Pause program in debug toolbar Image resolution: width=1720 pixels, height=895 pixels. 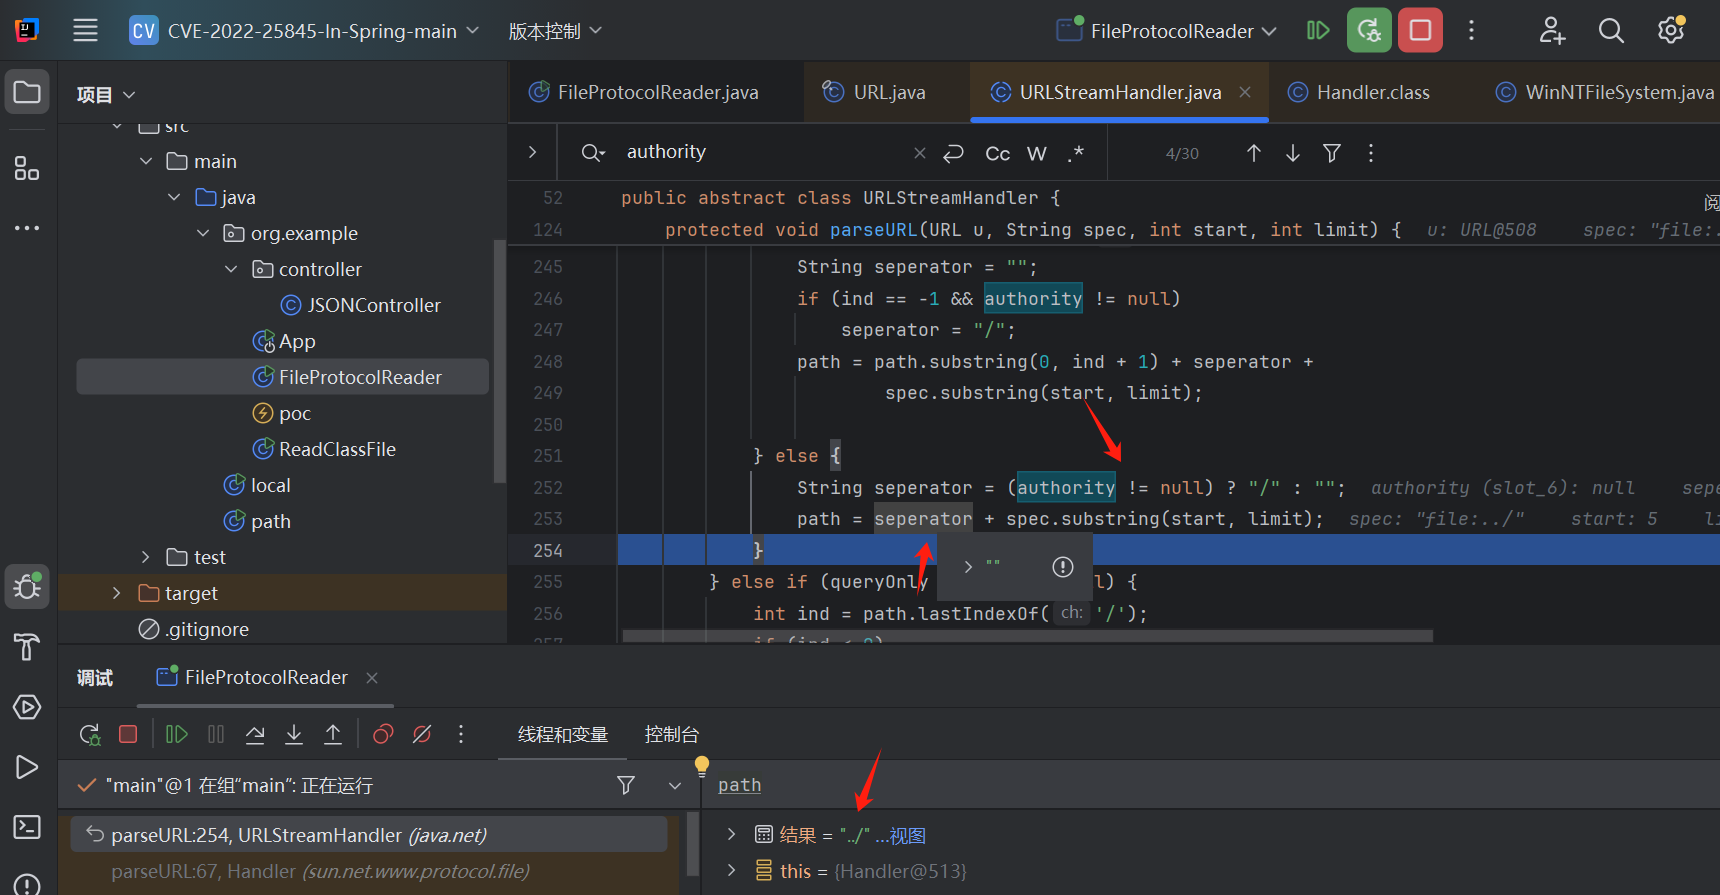[x=216, y=734]
